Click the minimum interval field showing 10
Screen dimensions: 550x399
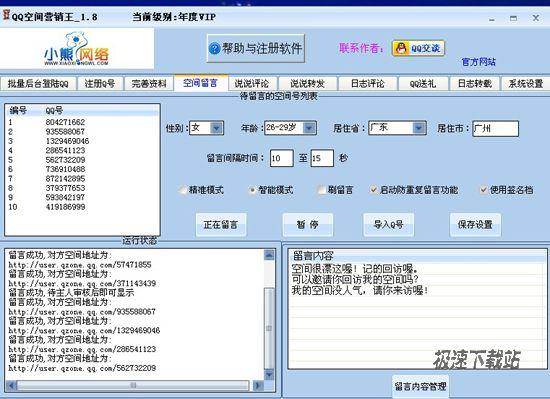click(x=281, y=158)
